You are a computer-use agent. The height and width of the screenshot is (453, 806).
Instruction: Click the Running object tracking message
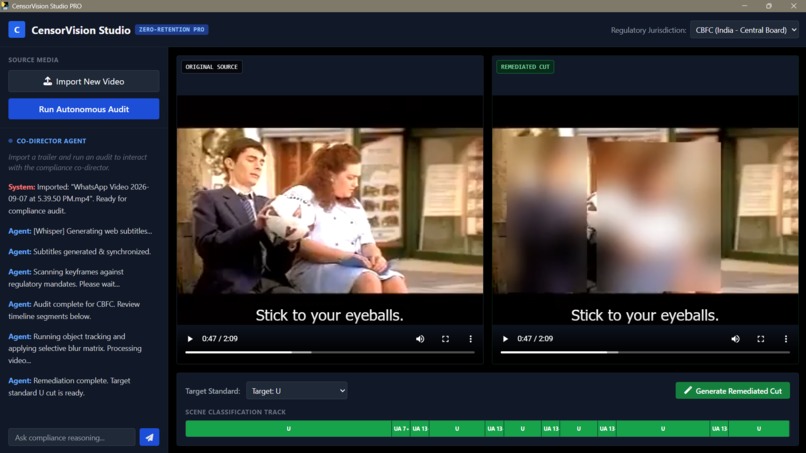tap(75, 348)
